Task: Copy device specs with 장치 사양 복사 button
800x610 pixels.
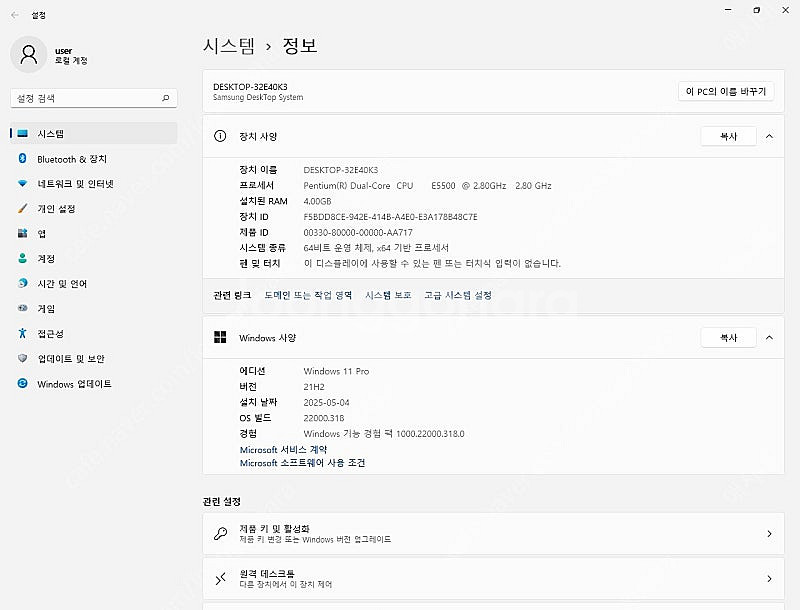Action: coord(729,136)
